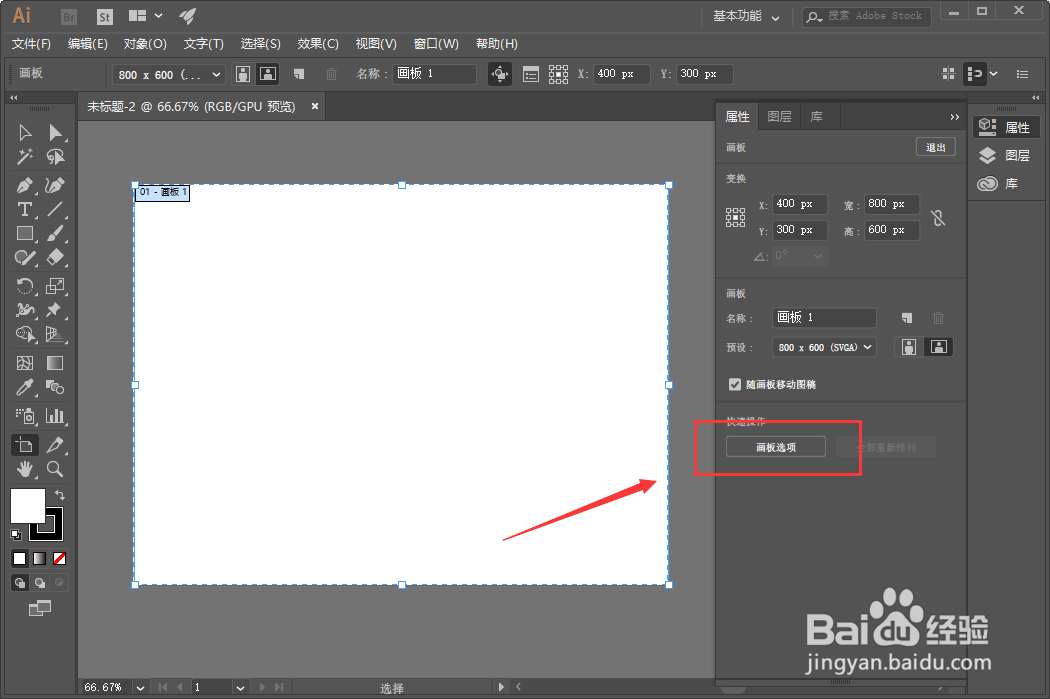Select the Rectangle tool

(25, 233)
